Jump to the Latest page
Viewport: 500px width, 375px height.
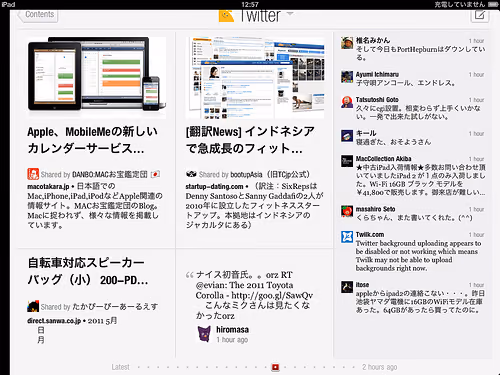point(120,367)
